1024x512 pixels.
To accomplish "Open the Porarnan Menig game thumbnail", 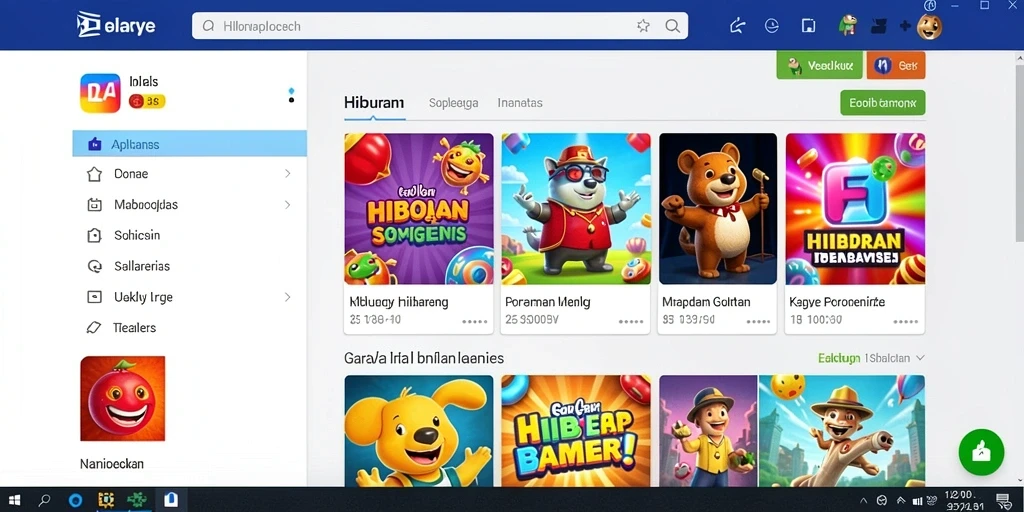I will click(575, 208).
